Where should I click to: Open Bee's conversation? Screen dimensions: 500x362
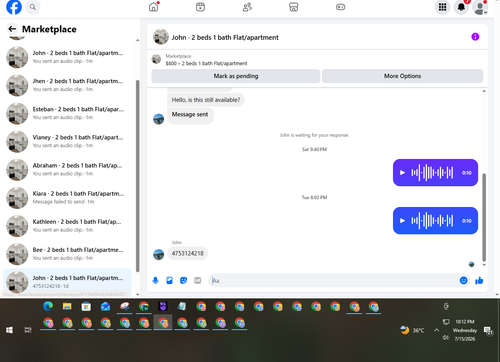click(x=68, y=254)
